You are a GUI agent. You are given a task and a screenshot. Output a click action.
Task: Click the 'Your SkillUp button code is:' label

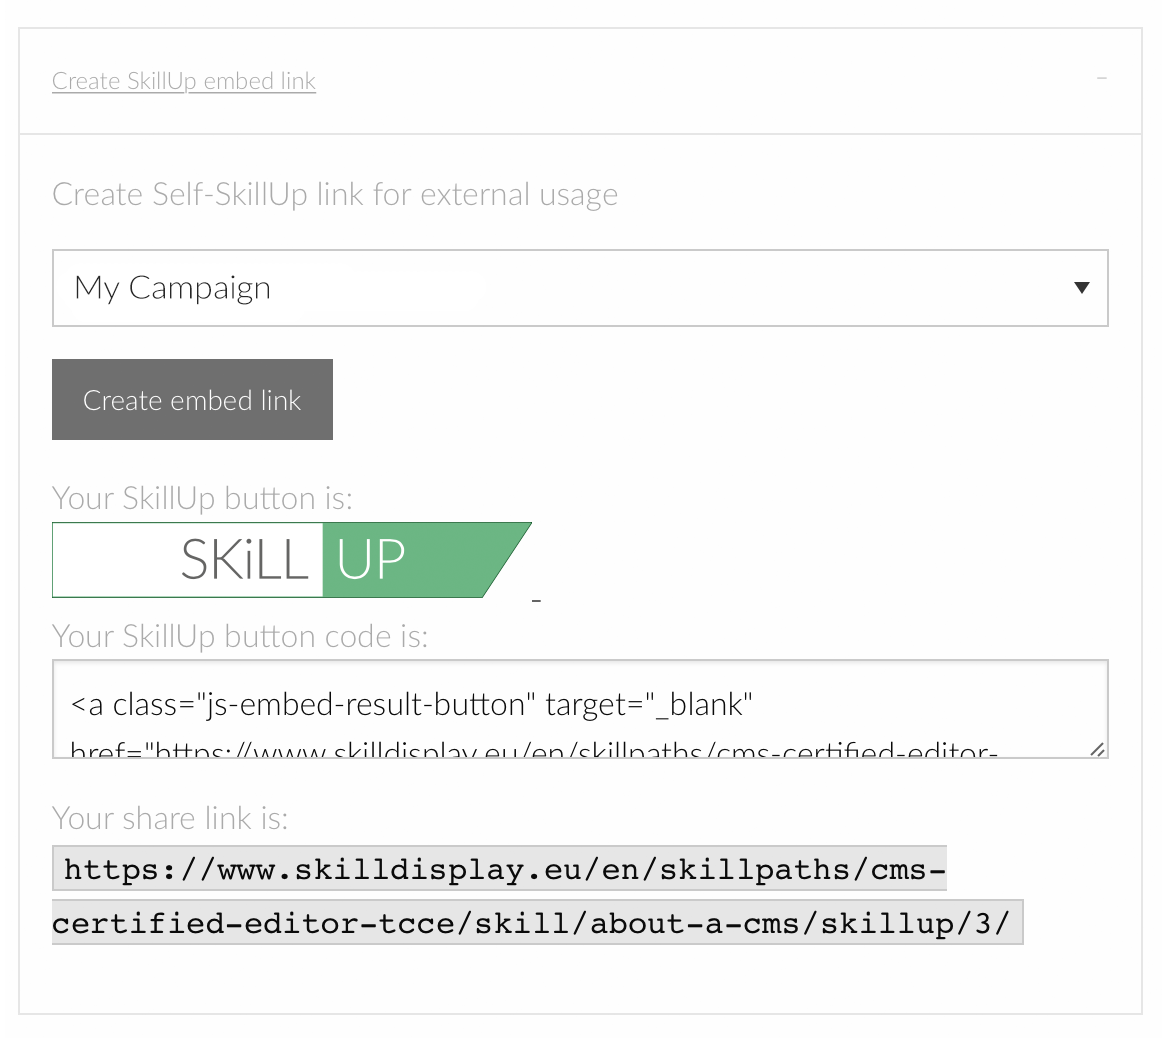pyautogui.click(x=240, y=636)
